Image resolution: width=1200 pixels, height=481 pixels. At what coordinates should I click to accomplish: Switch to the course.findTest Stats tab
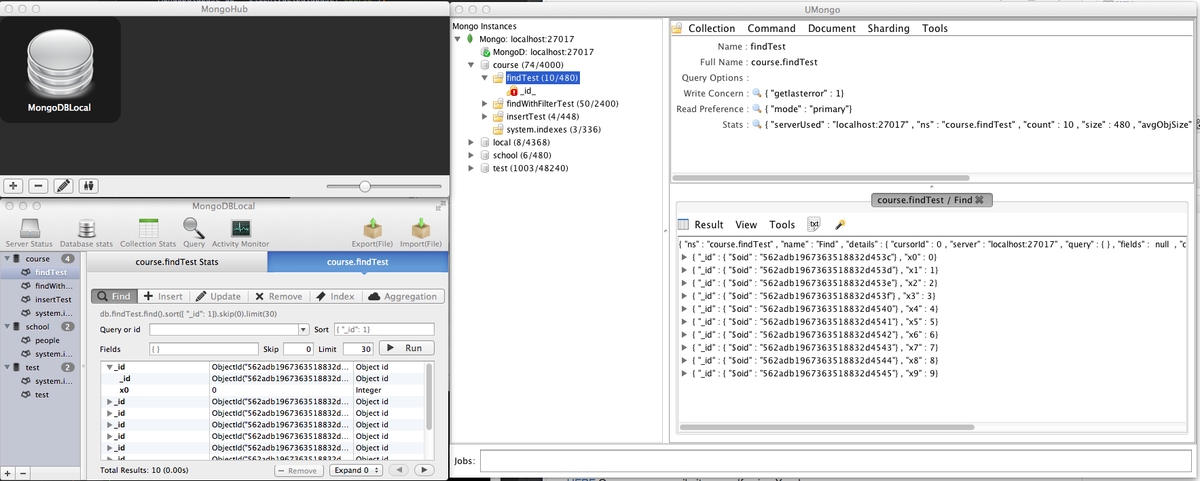click(x=178, y=262)
